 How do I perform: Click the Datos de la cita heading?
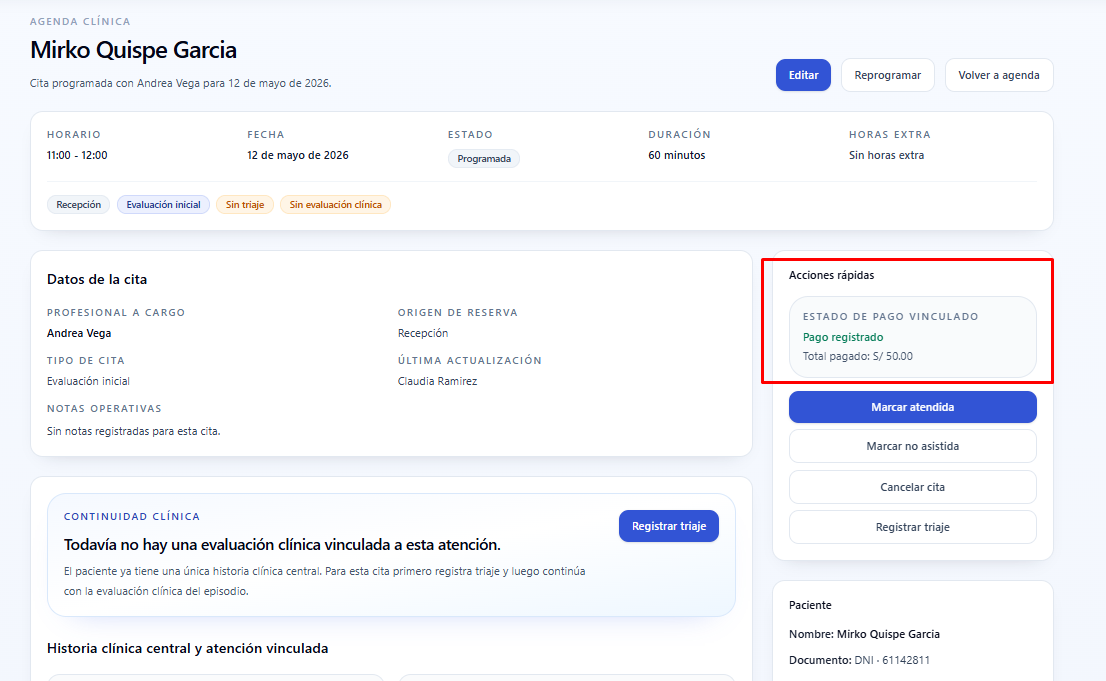[x=97, y=279]
